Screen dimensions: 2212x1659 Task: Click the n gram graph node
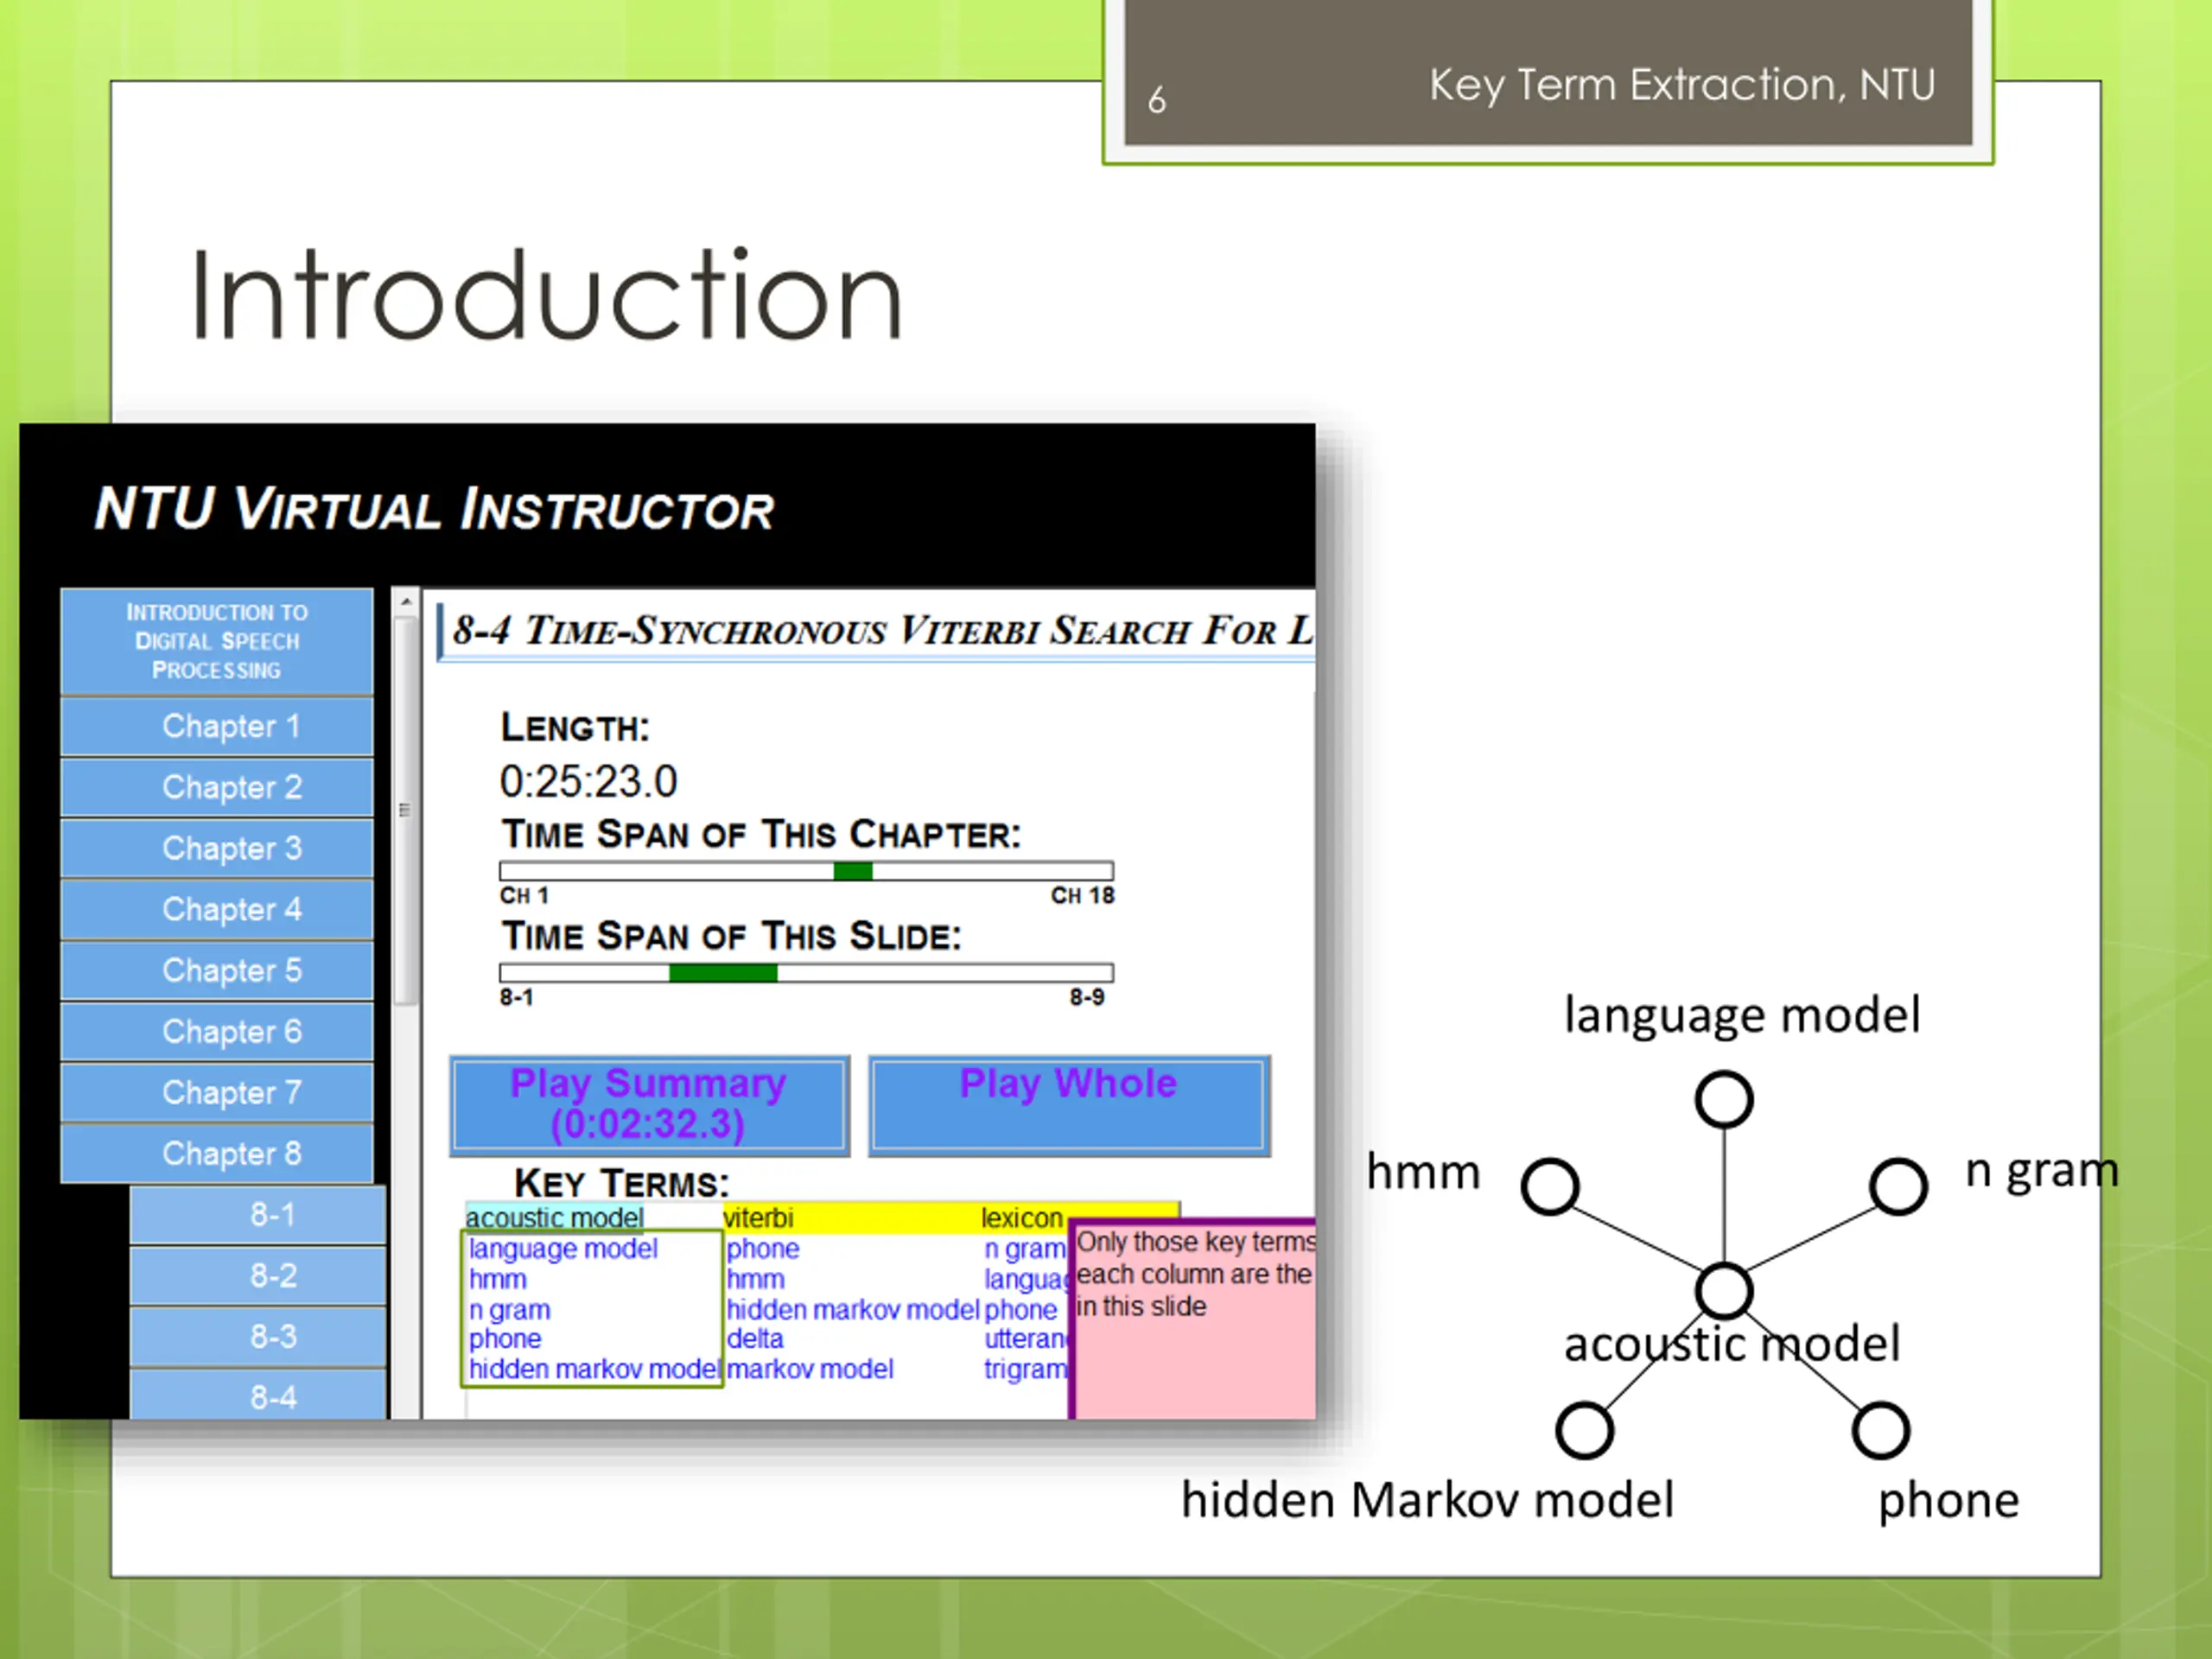click(1898, 1186)
